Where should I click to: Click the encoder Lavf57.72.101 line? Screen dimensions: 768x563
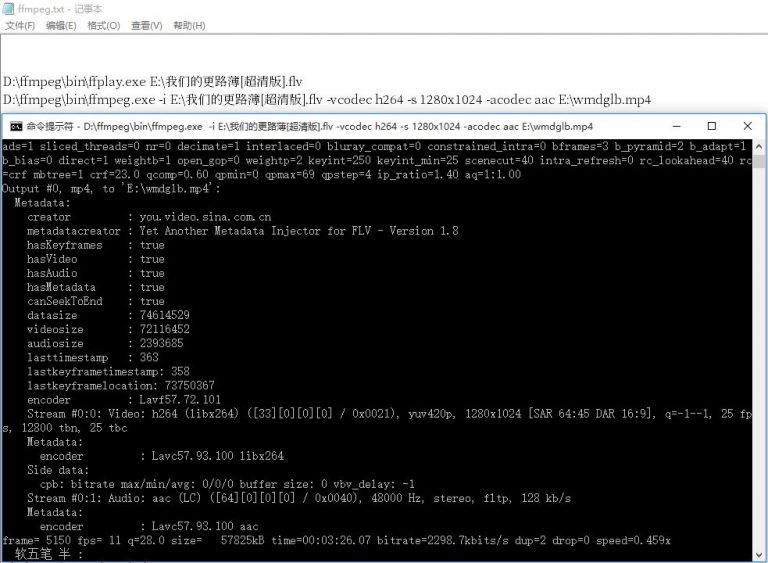coord(124,400)
